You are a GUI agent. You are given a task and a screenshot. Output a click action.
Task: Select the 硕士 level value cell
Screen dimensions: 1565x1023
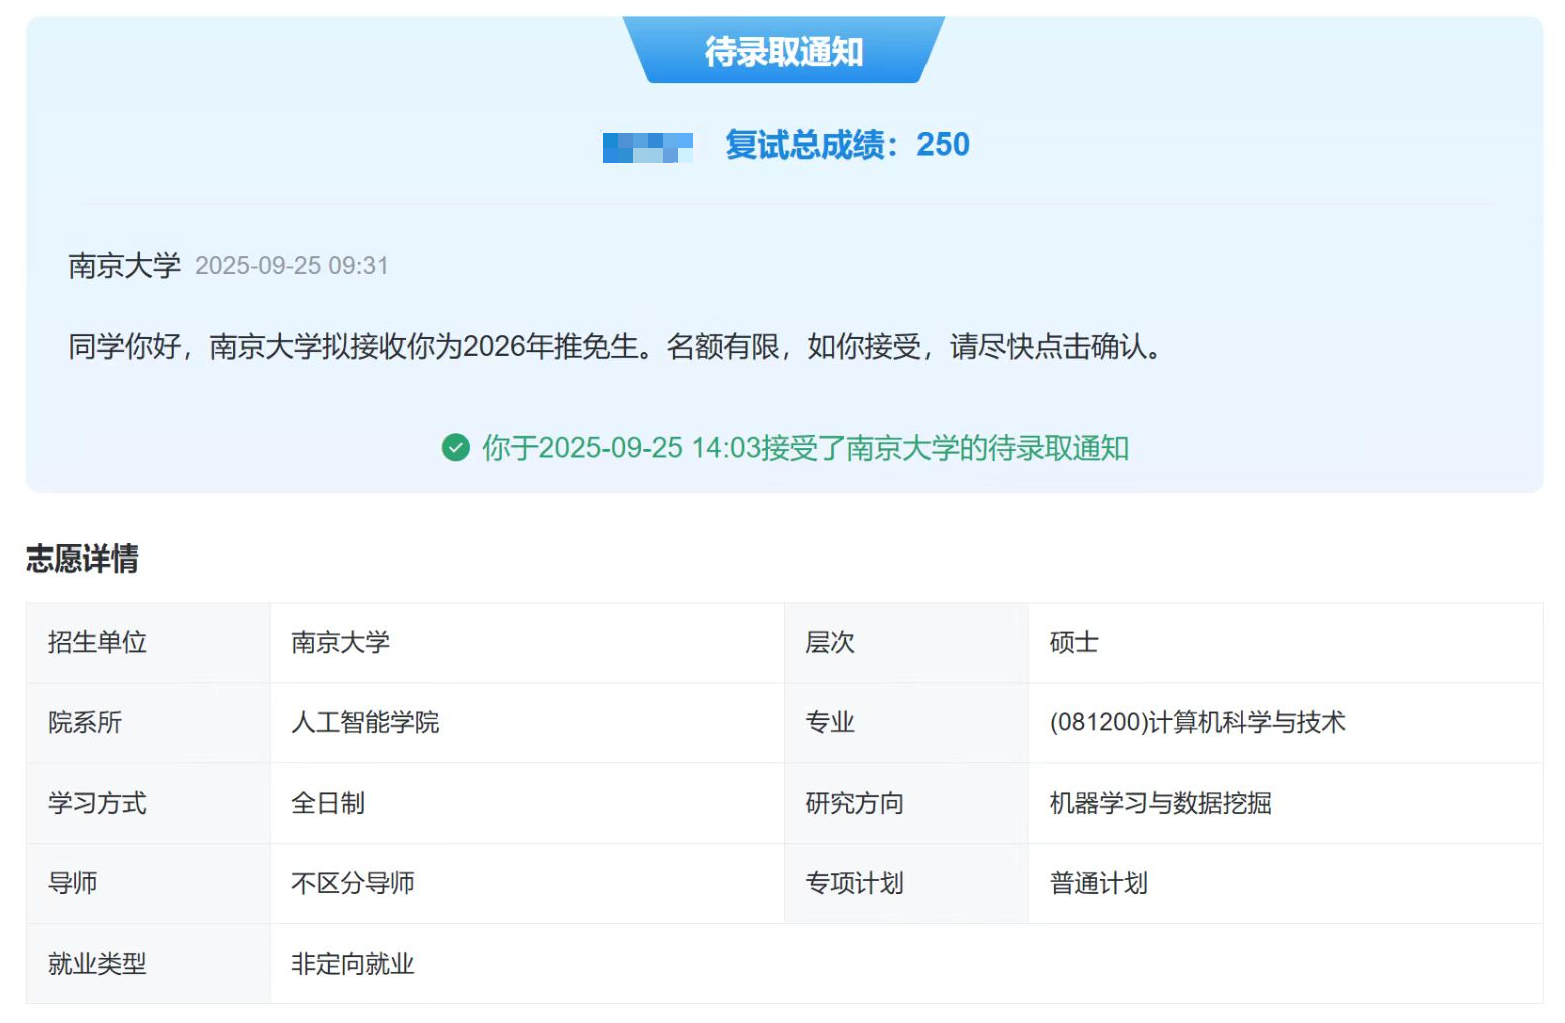point(1073,642)
